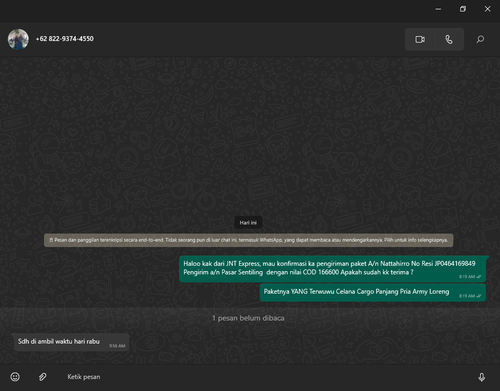Close the WhatsApp window
Viewport: 500px width, 391px height.
click(x=487, y=9)
